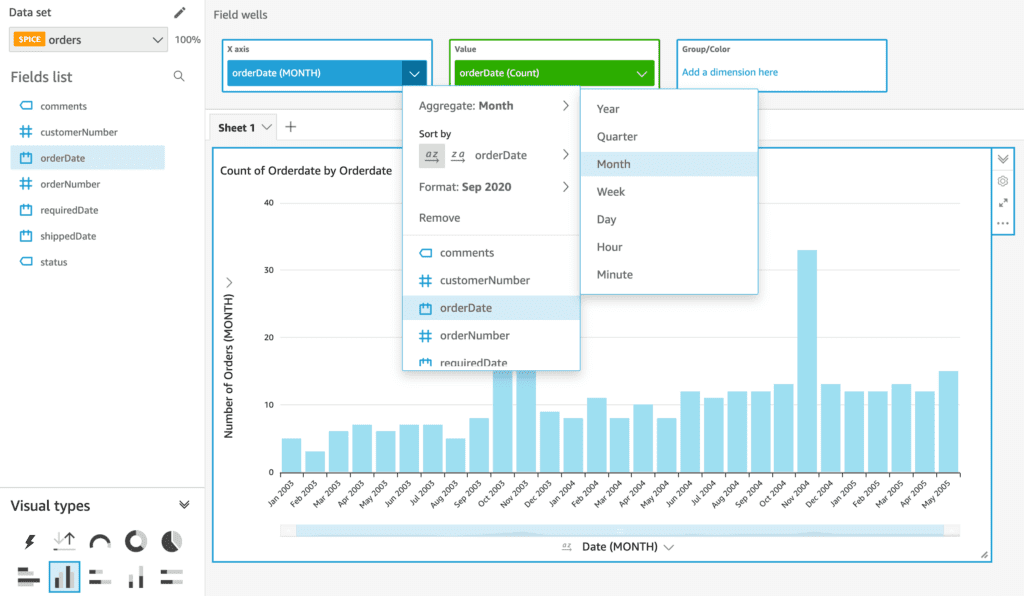The image size is (1024, 596).
Task: Sort ascending with the a-z icon in menu
Action: coord(432,155)
